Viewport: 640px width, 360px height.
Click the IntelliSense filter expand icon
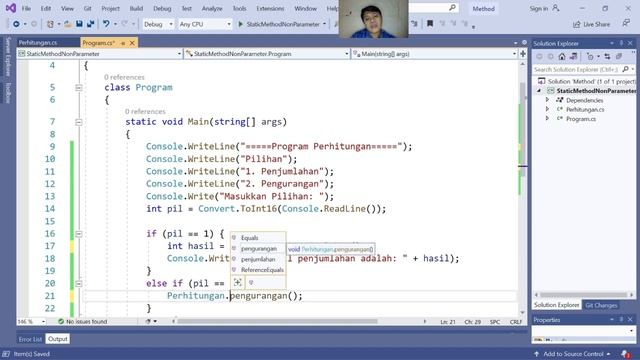pyautogui.click(x=238, y=282)
